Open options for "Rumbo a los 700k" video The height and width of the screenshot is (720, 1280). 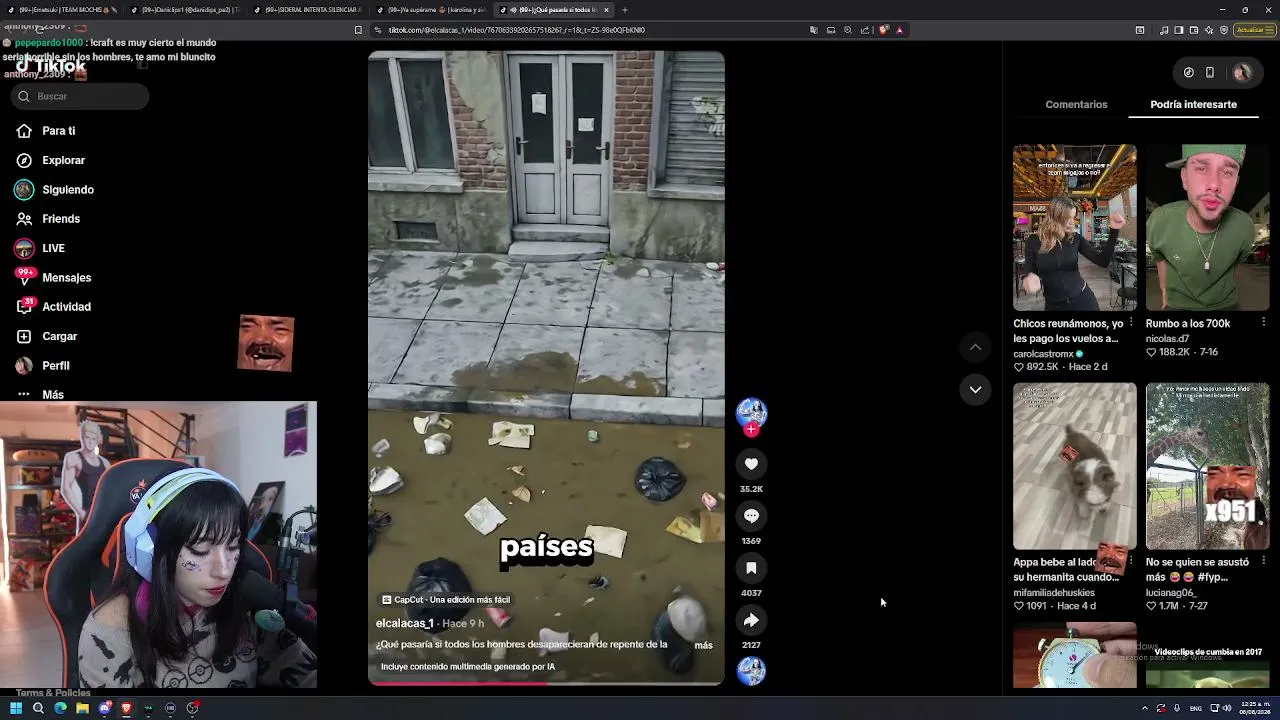(1263, 323)
